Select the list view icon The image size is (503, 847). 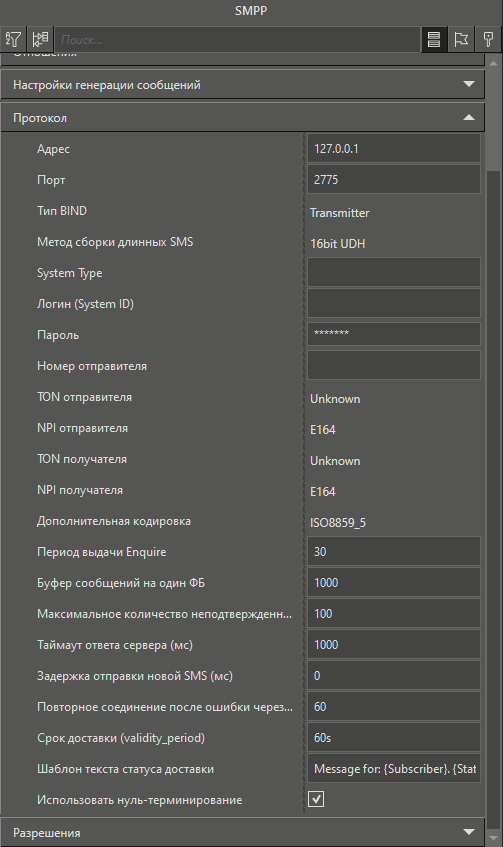tap(434, 39)
